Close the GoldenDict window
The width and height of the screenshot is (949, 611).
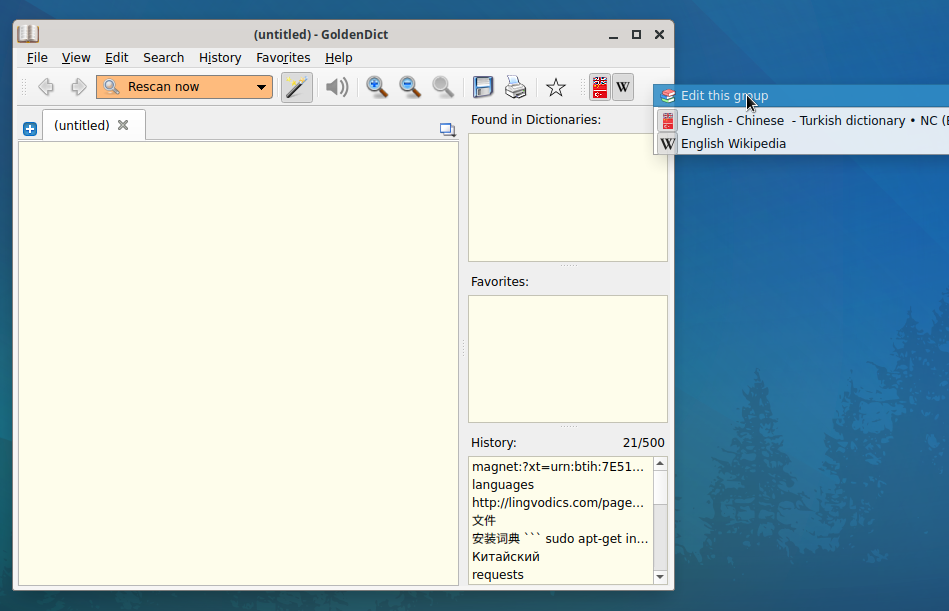click(660, 35)
